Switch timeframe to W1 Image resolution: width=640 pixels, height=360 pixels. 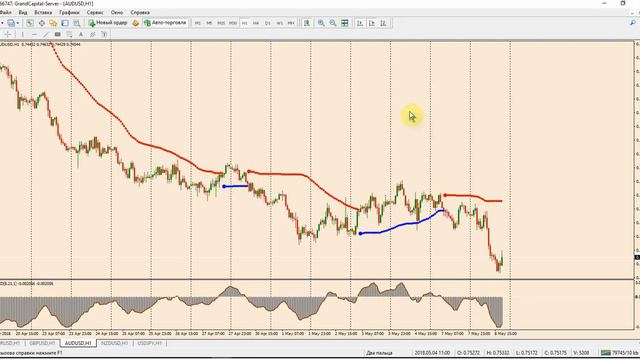coord(280,23)
